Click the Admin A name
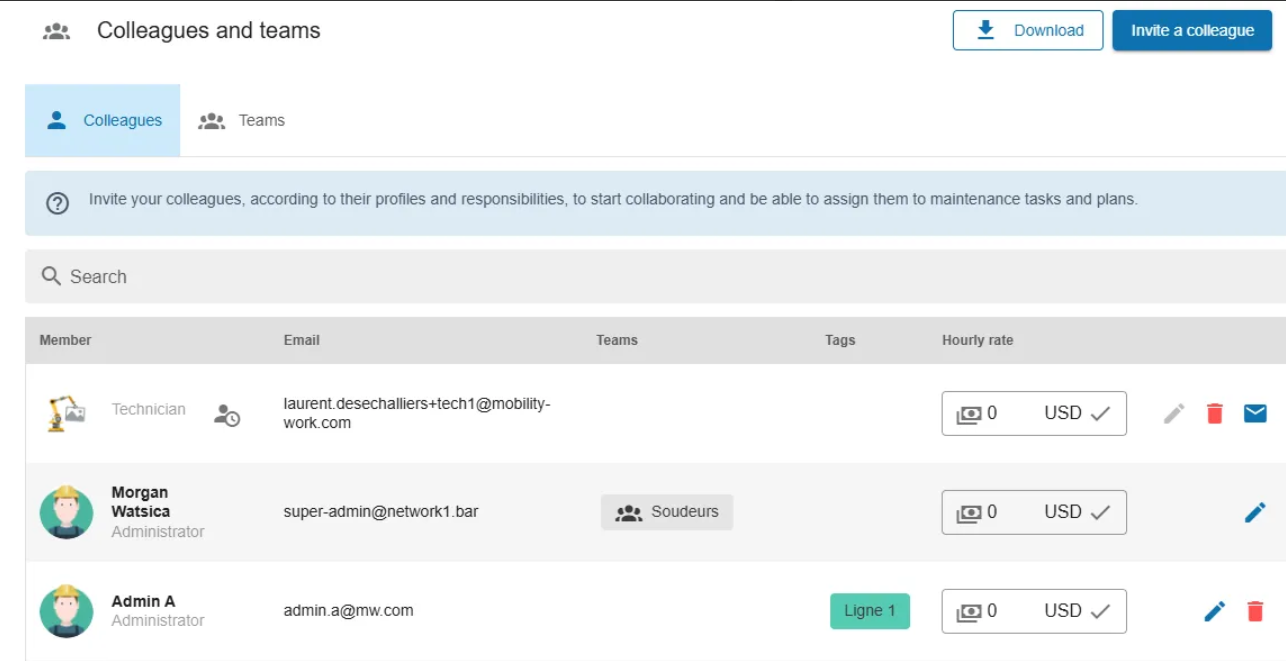Viewport: 1286px width, 661px height. point(143,601)
